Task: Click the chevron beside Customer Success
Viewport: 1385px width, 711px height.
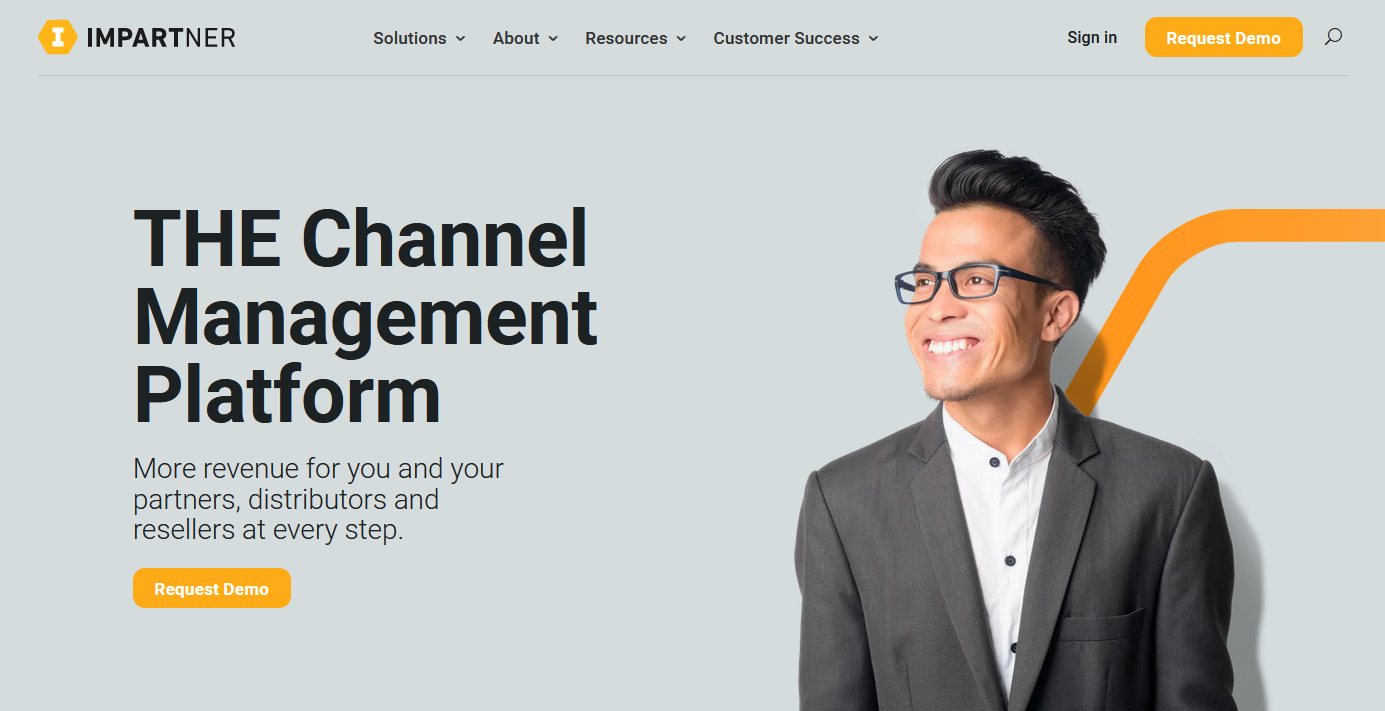Action: coord(875,38)
